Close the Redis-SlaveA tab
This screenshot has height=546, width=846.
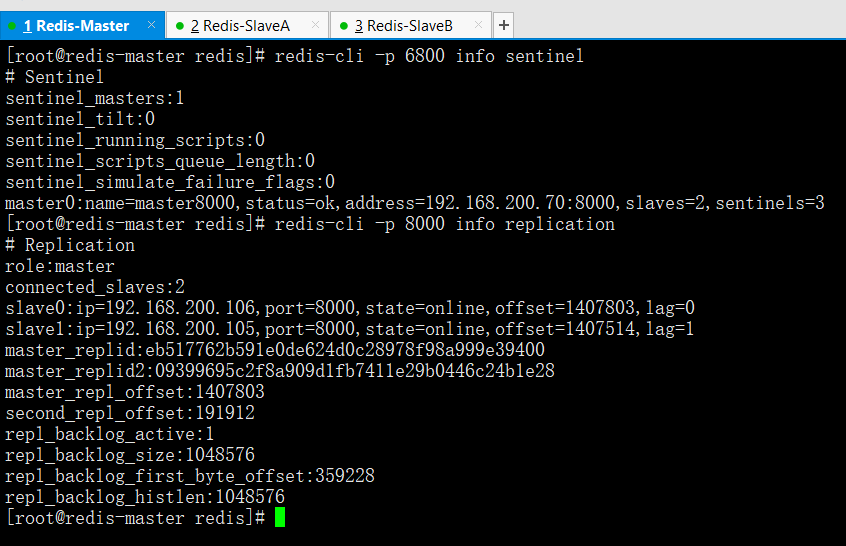tap(316, 25)
